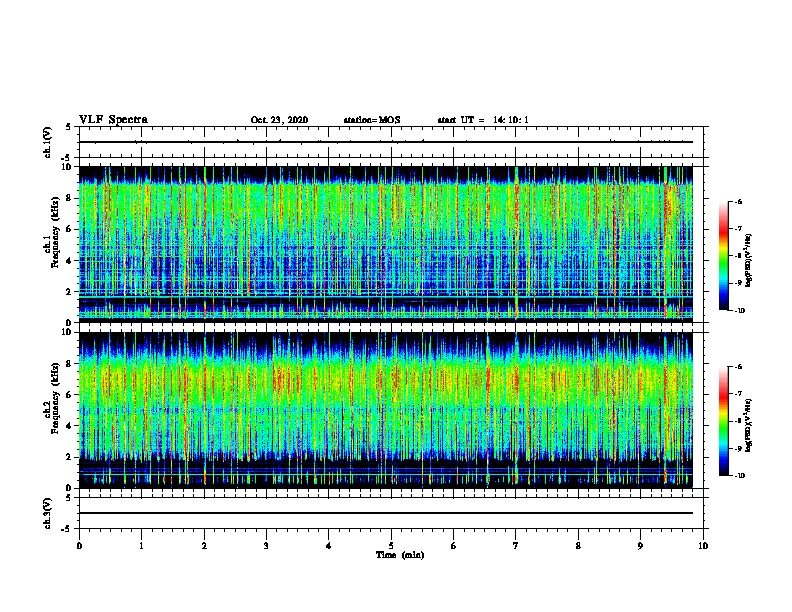Click the time axis tick label '5'
The image size is (792, 612).
pos(391,546)
